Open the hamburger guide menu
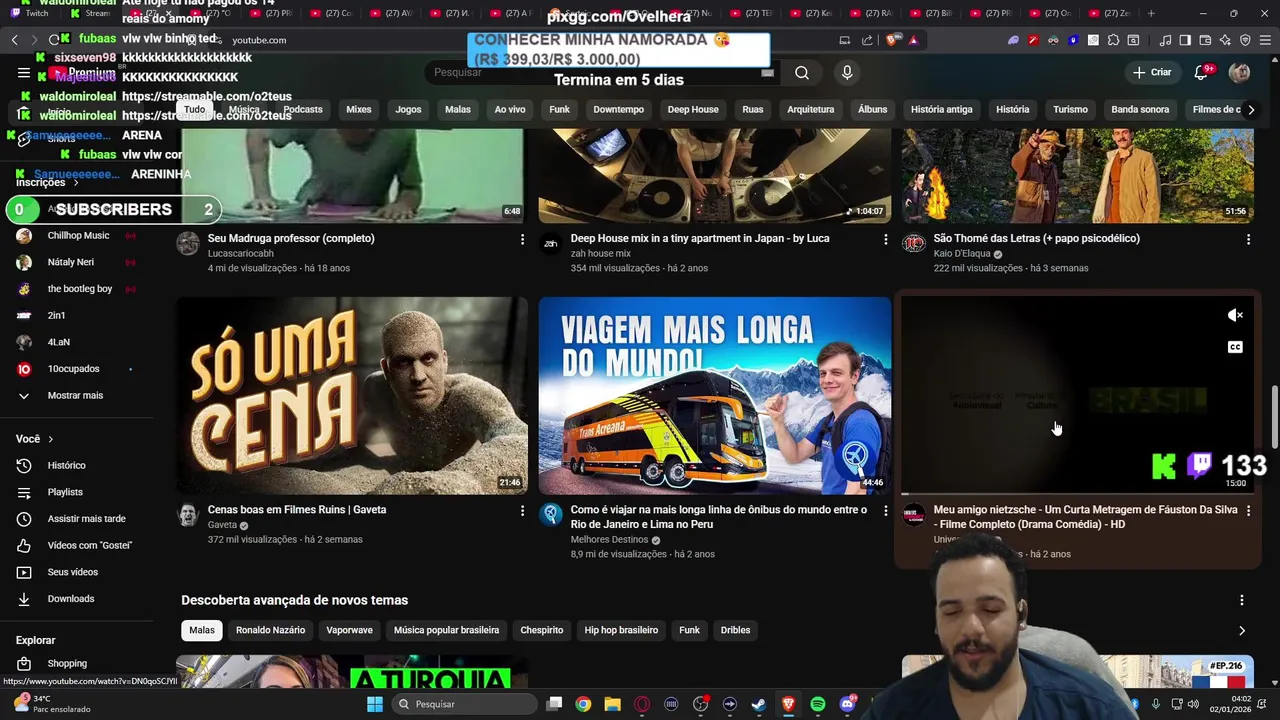 [23, 73]
